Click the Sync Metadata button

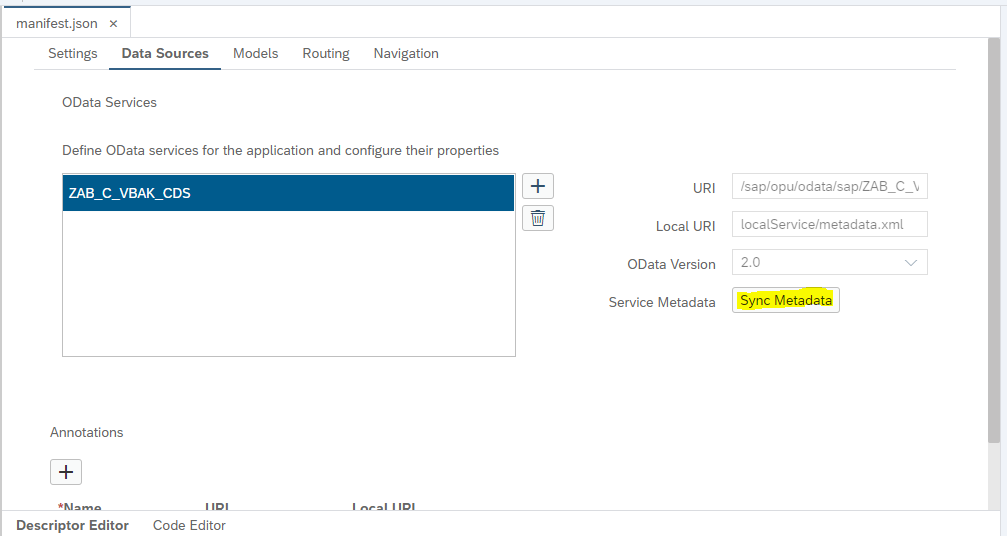(x=785, y=300)
